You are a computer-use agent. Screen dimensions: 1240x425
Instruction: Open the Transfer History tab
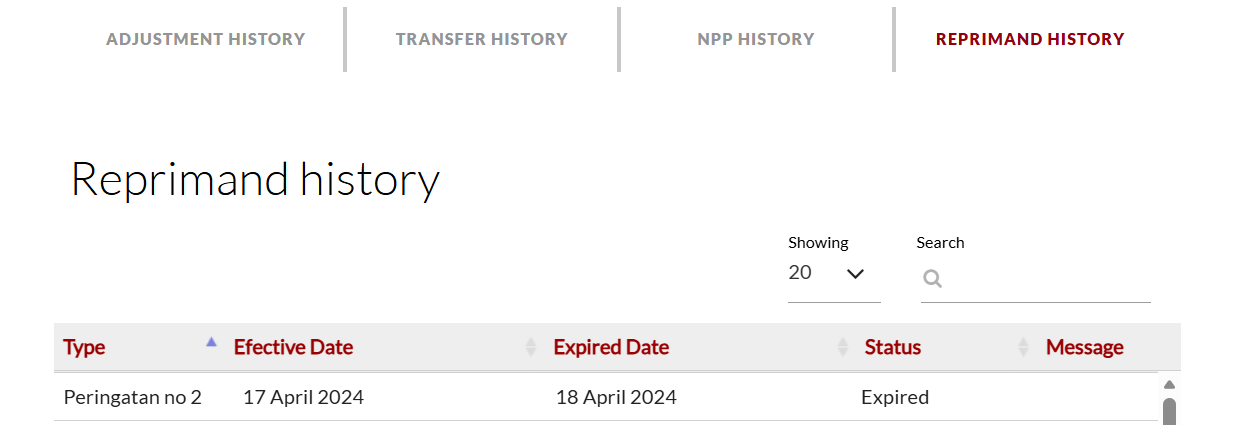click(x=481, y=39)
